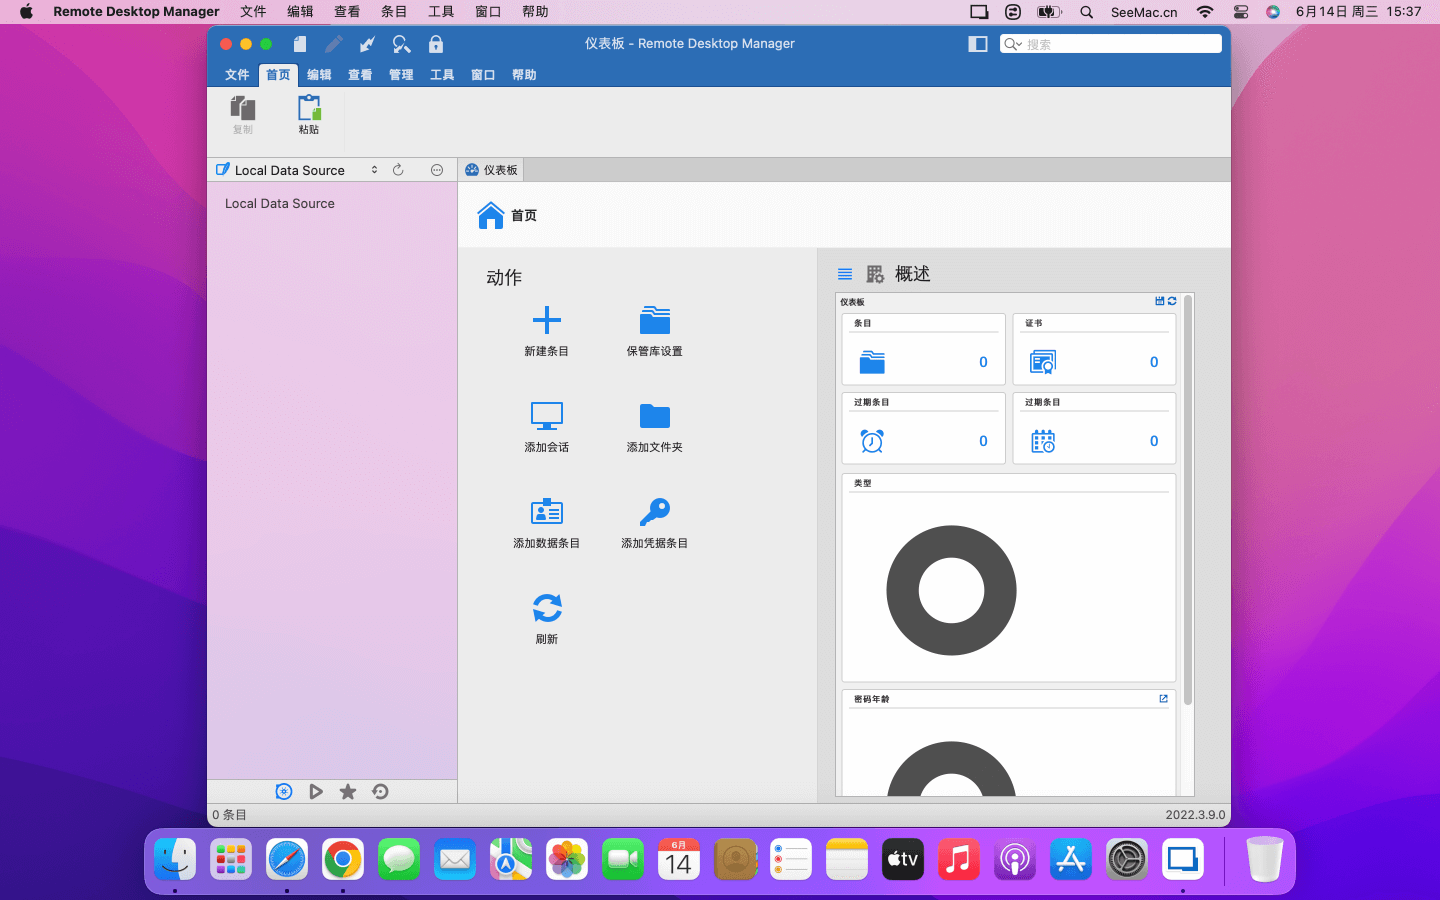Switch to the 管理 ribbon tab
The width and height of the screenshot is (1440, 900).
[x=401, y=75]
